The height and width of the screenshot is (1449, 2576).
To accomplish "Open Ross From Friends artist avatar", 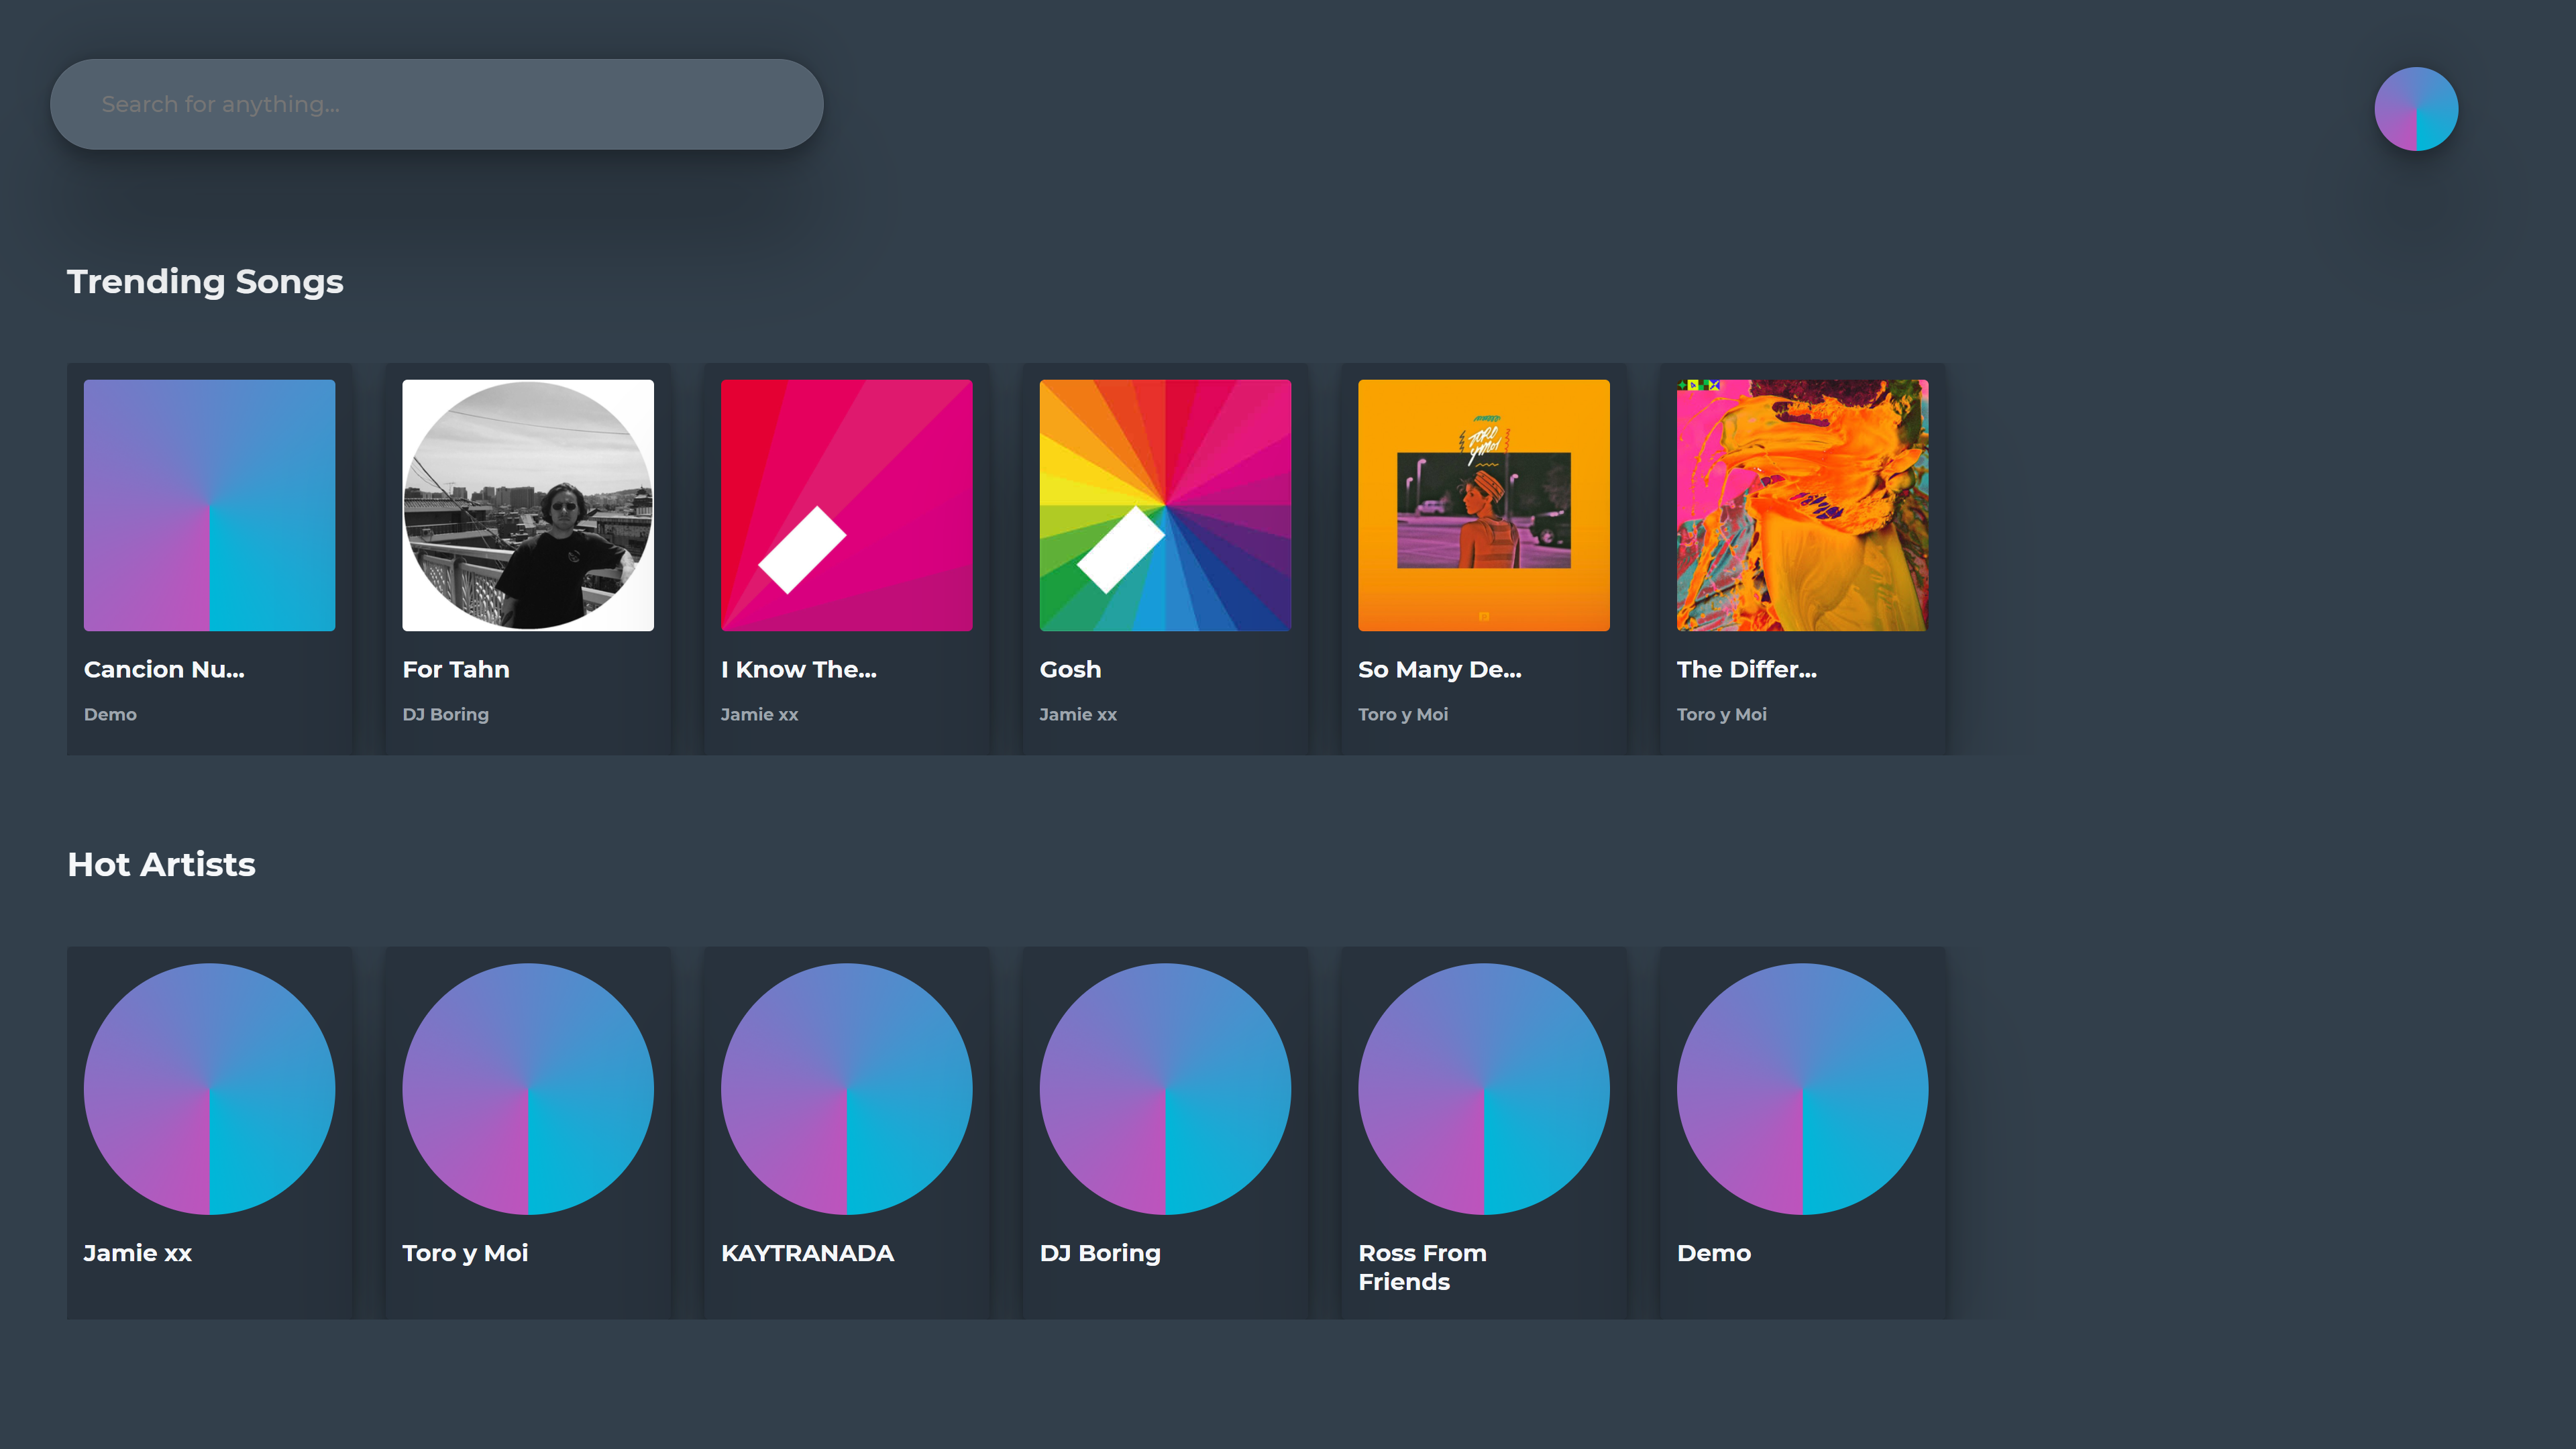I will pos(1483,1088).
